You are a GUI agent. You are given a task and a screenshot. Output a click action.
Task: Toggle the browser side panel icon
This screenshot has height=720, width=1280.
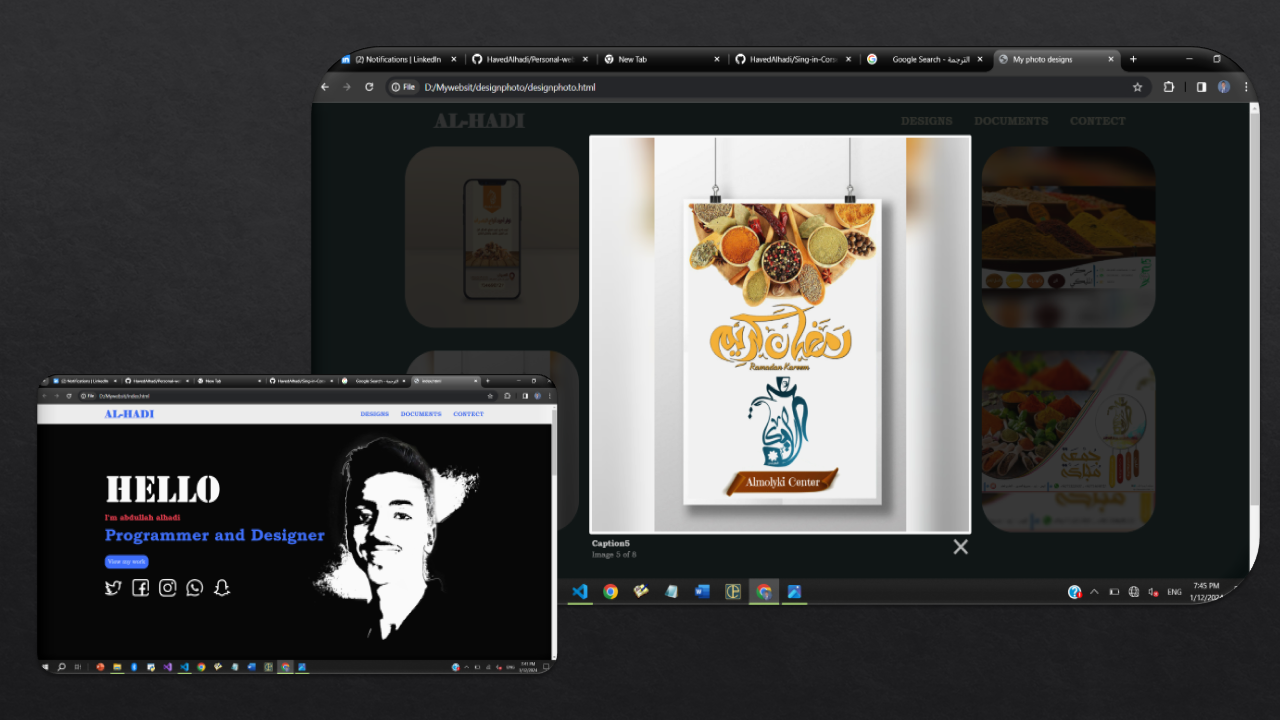1201,87
